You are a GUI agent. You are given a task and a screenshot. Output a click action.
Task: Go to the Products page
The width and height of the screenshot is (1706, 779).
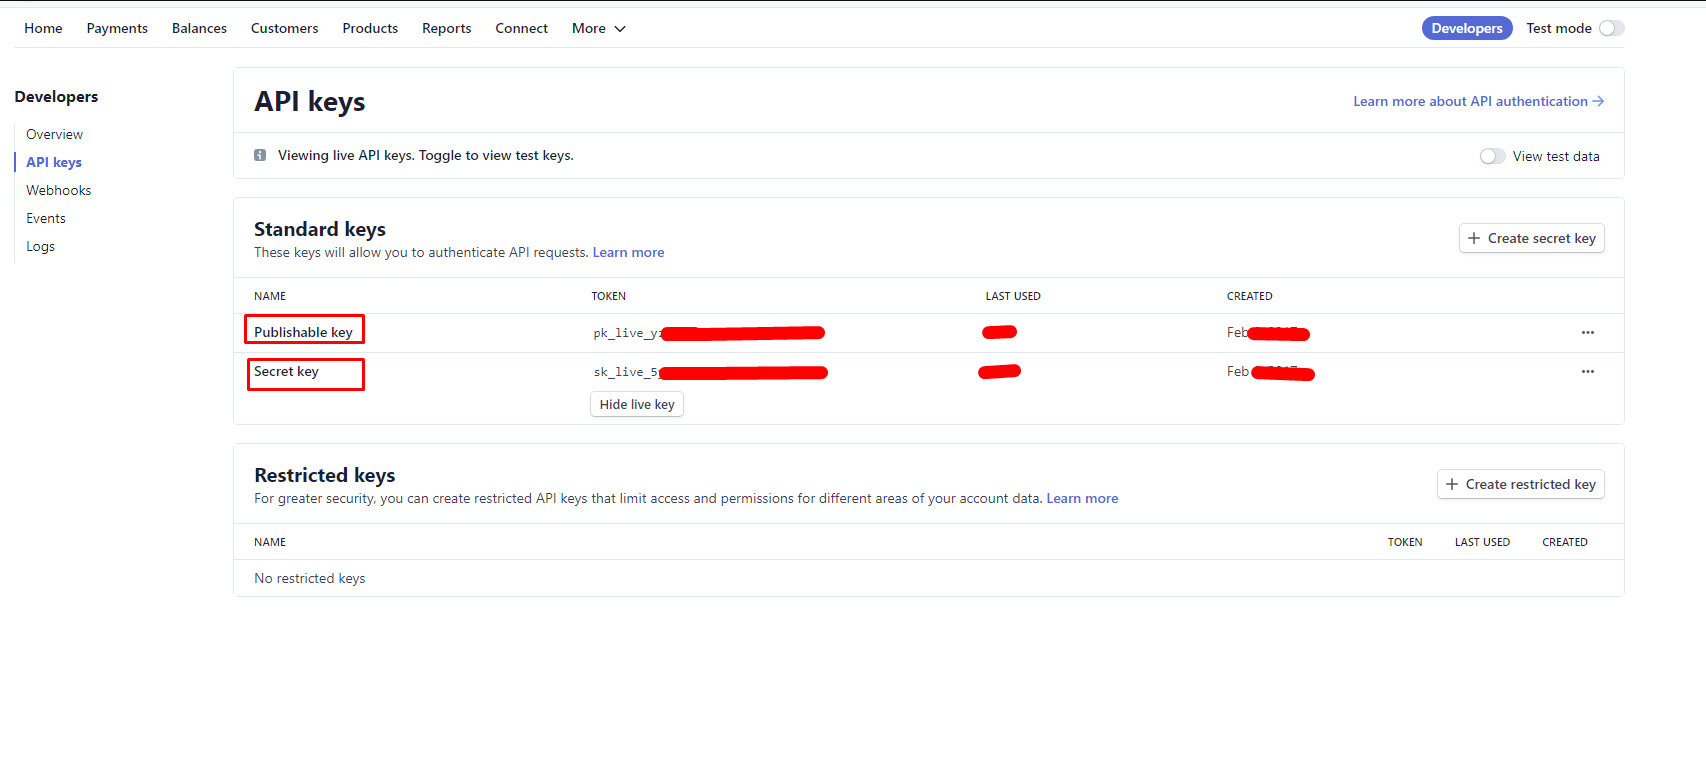tap(370, 28)
